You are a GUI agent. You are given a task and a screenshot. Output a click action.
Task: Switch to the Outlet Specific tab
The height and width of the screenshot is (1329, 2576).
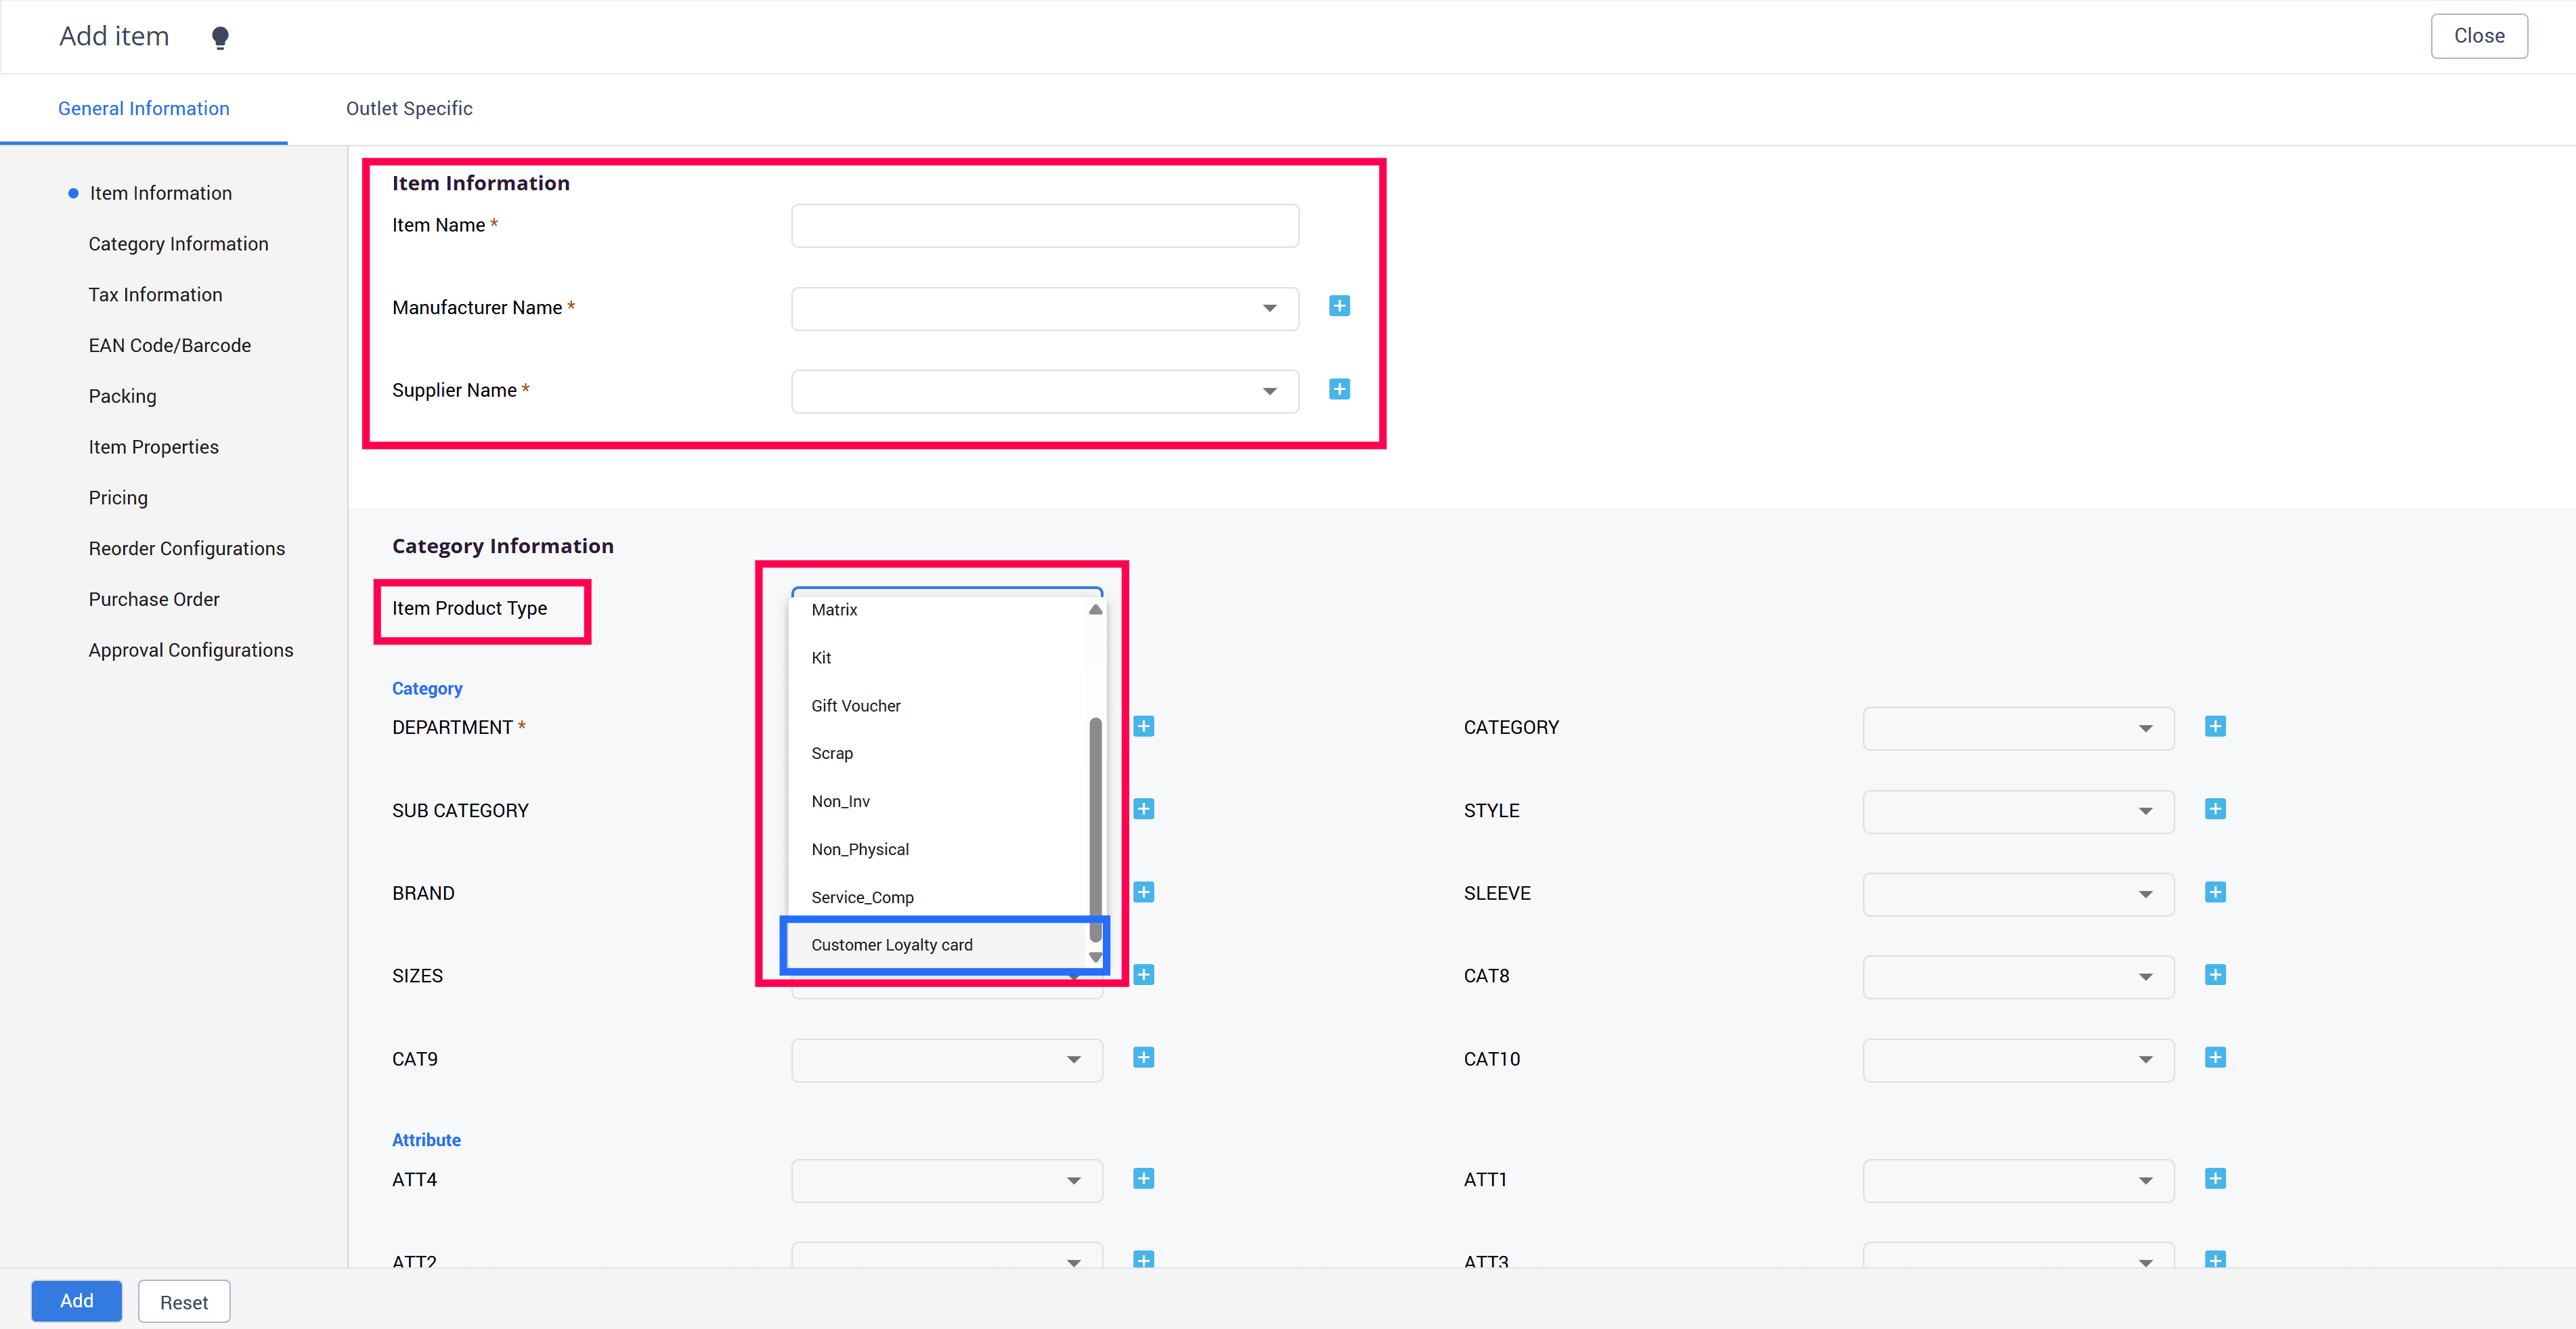click(x=409, y=108)
